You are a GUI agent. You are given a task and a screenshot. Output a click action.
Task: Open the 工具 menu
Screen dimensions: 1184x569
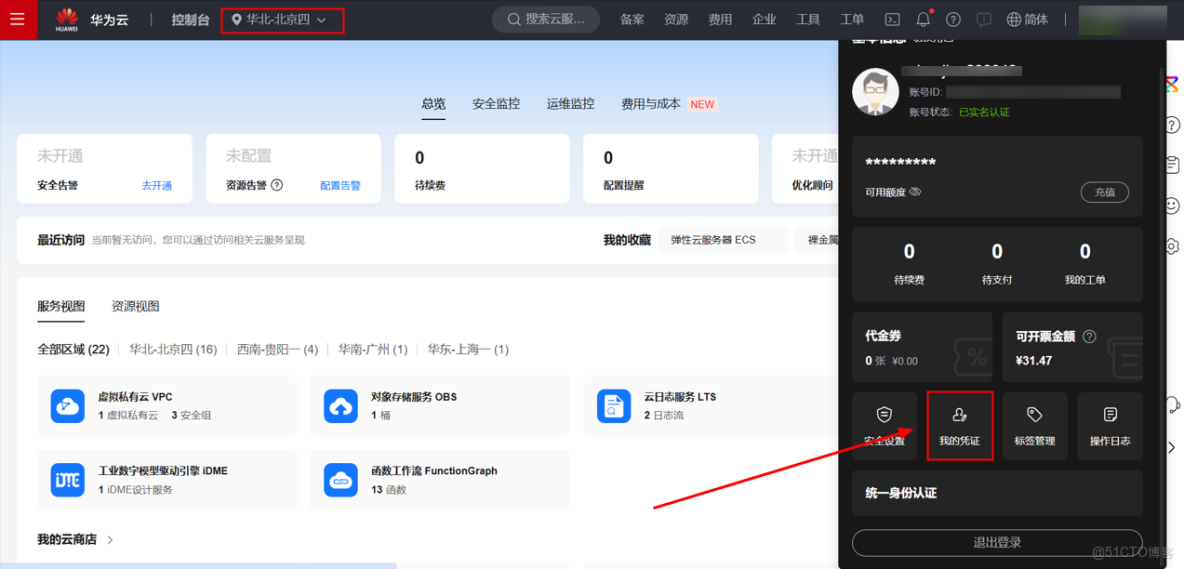coord(808,20)
